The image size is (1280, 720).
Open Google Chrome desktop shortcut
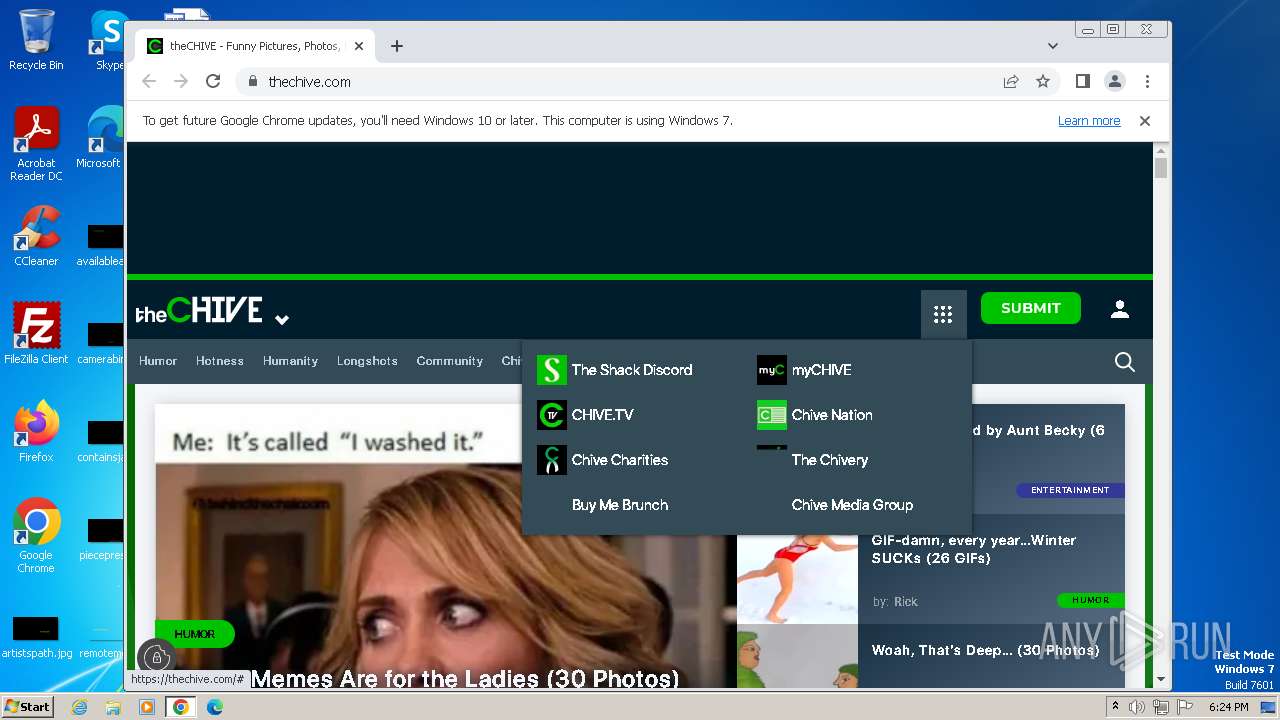[36, 535]
